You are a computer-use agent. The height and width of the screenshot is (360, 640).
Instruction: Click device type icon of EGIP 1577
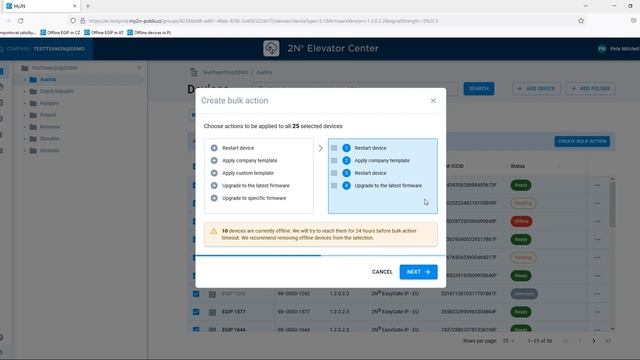point(212,312)
